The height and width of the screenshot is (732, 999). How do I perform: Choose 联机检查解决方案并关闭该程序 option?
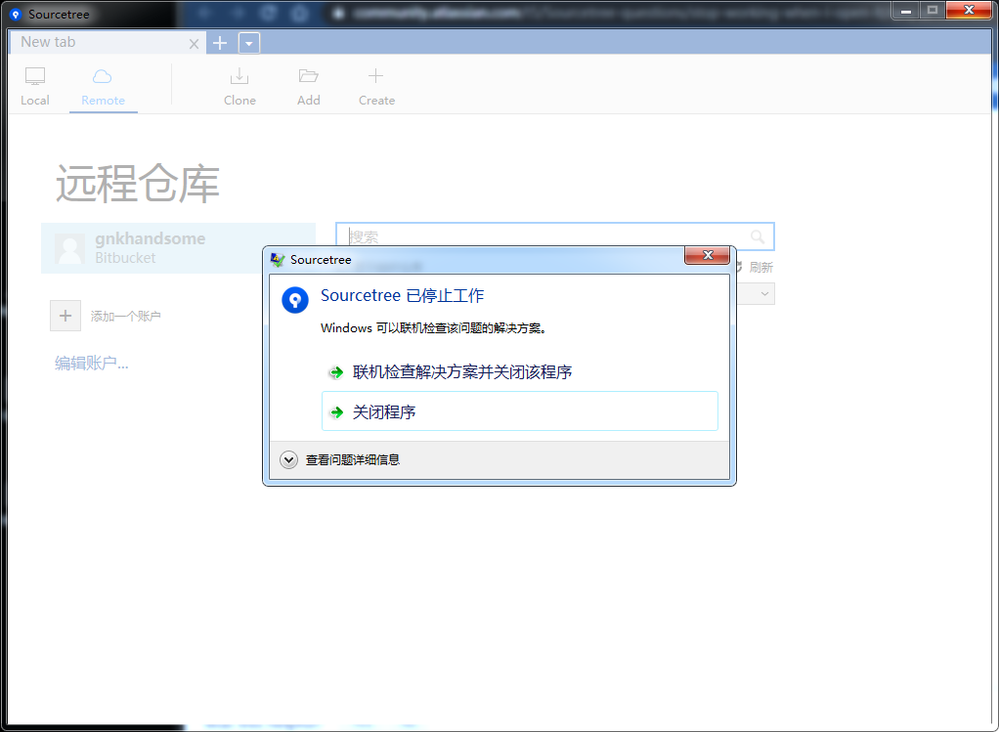coord(519,372)
